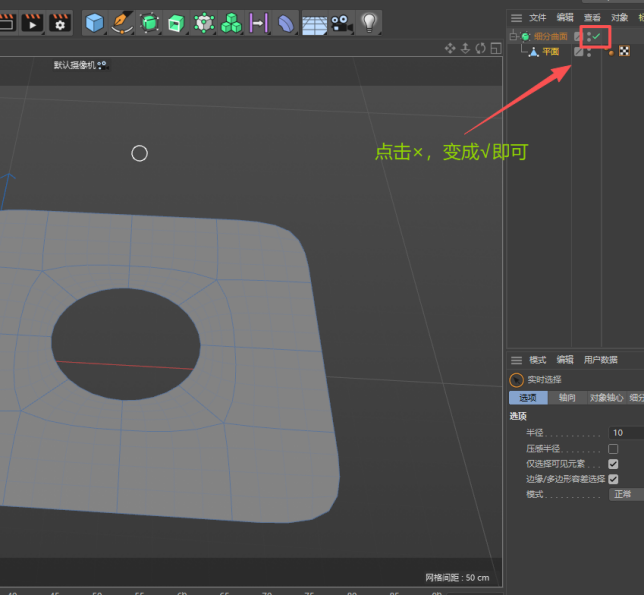Screen dimensions: 644x595
Task: Click the purple Instance/array bars icon
Action: coord(259,23)
